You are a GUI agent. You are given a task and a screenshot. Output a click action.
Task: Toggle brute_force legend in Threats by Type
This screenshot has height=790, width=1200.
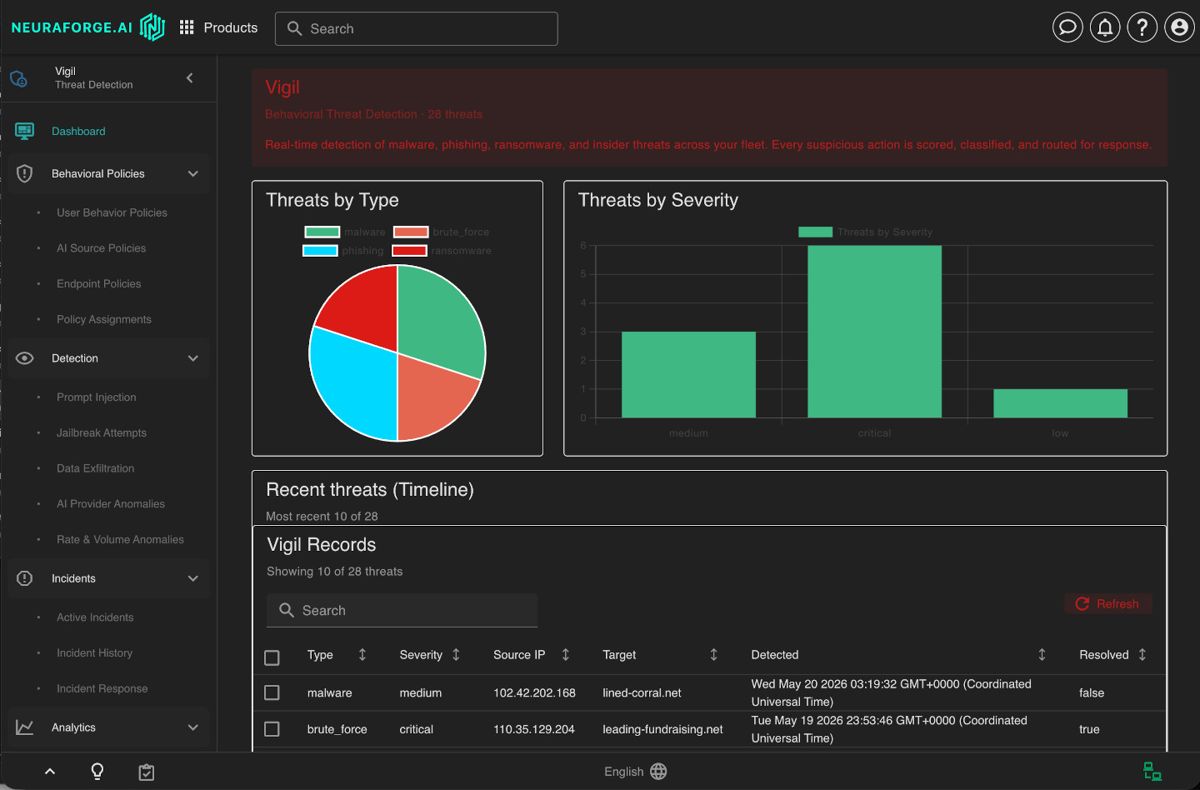point(441,232)
